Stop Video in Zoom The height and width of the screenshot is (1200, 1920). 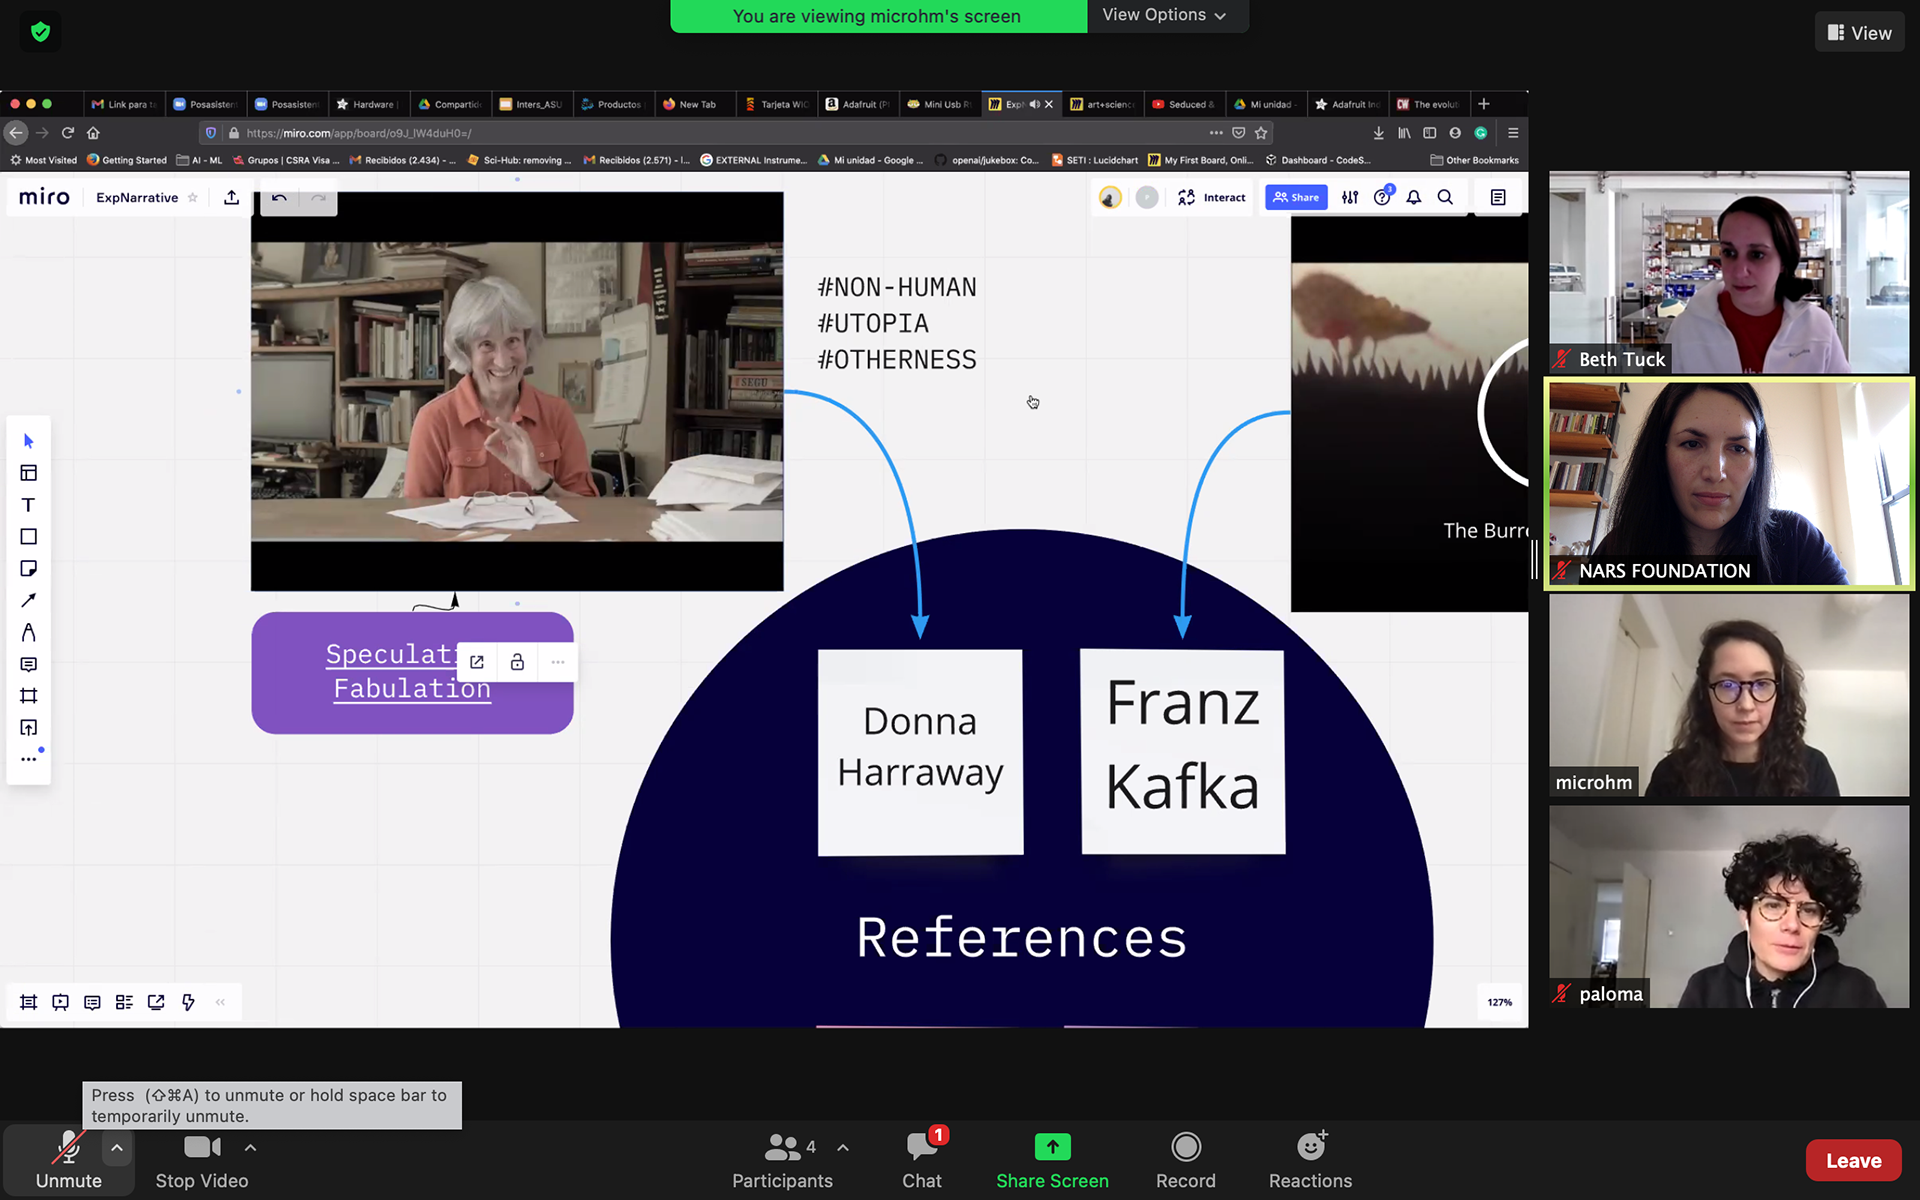tap(202, 1160)
